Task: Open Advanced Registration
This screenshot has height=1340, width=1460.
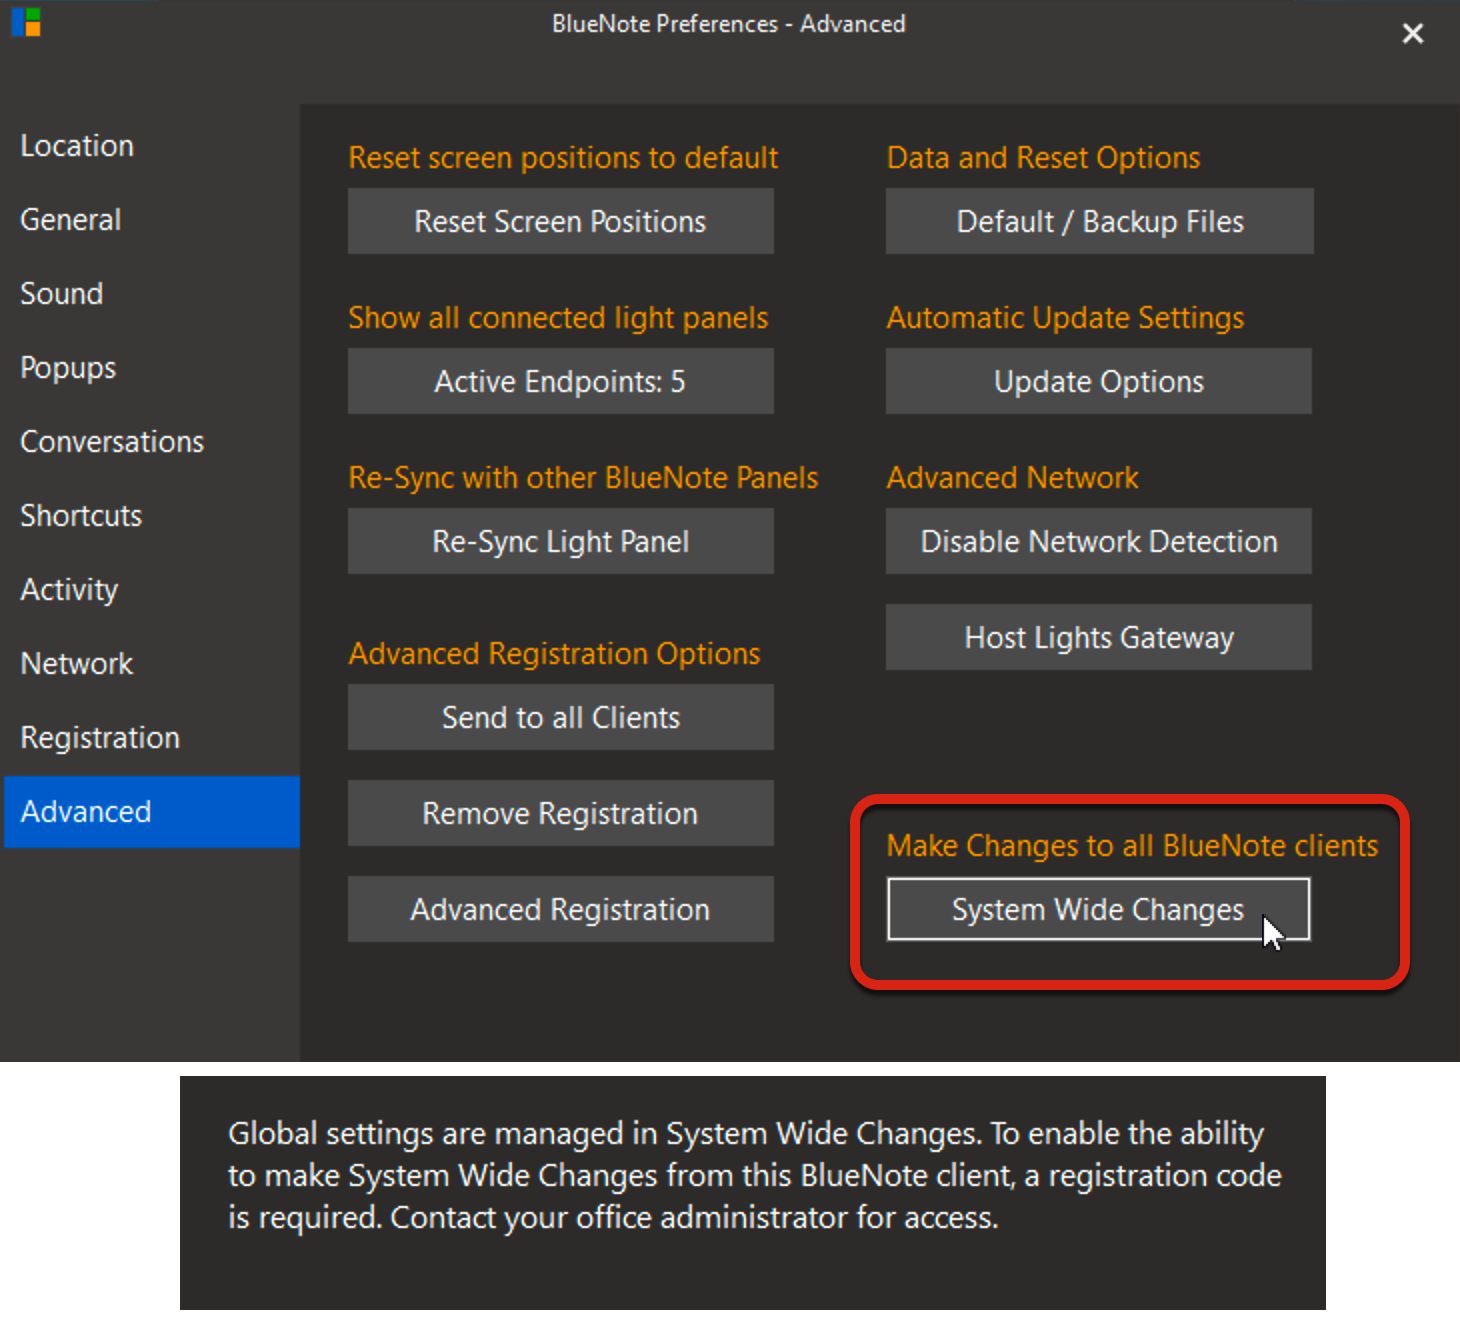Action: point(560,909)
